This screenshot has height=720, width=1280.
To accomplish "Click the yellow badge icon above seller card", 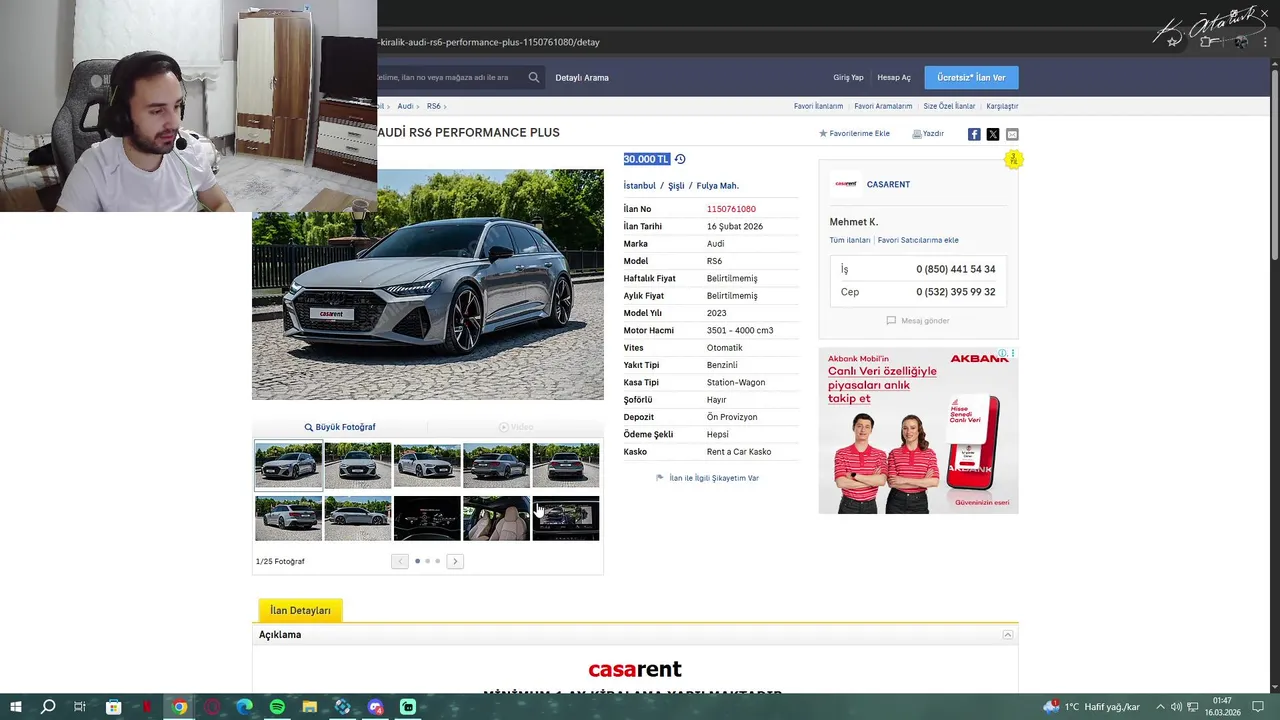I will tap(1013, 159).
